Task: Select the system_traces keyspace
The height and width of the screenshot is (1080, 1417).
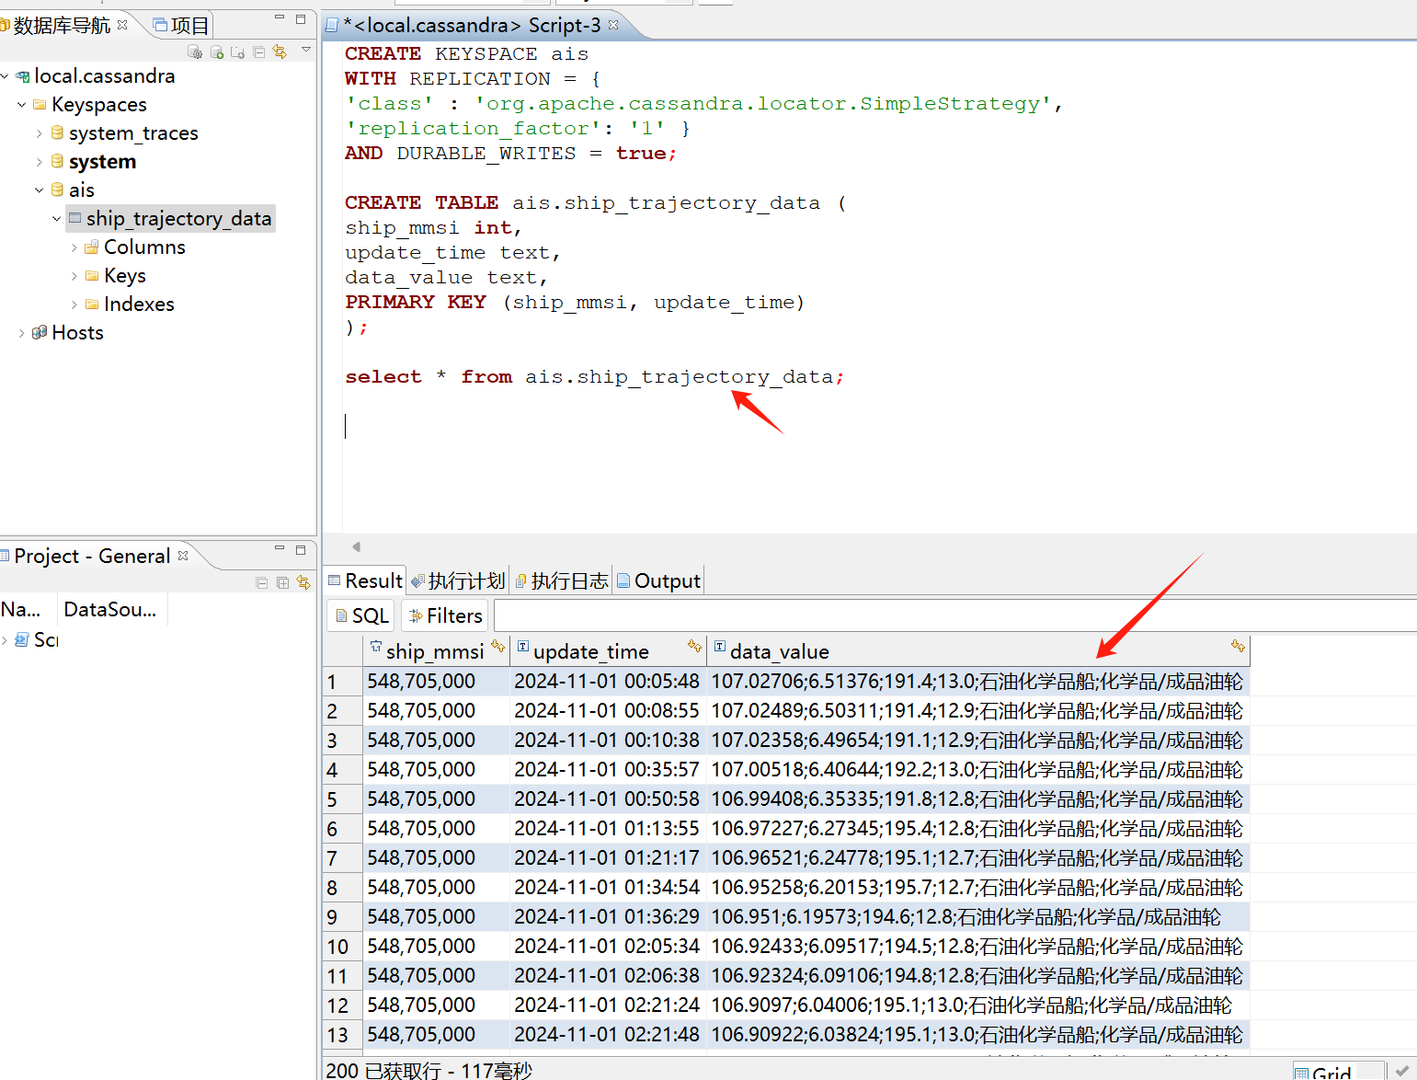Action: [133, 133]
